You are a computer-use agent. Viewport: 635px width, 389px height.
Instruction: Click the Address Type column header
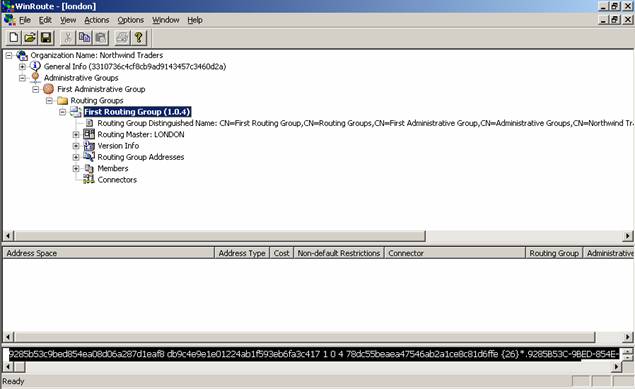tap(242, 253)
